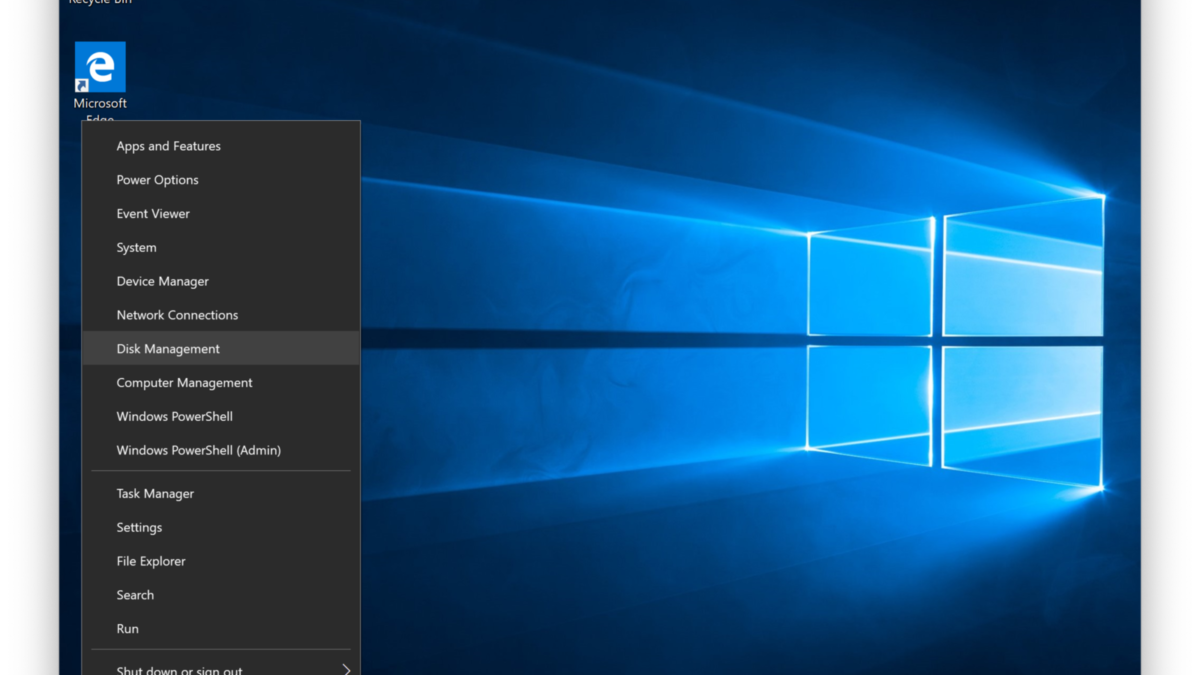Select Settings in the quick menu
This screenshot has height=675, width=1200.
tap(139, 528)
